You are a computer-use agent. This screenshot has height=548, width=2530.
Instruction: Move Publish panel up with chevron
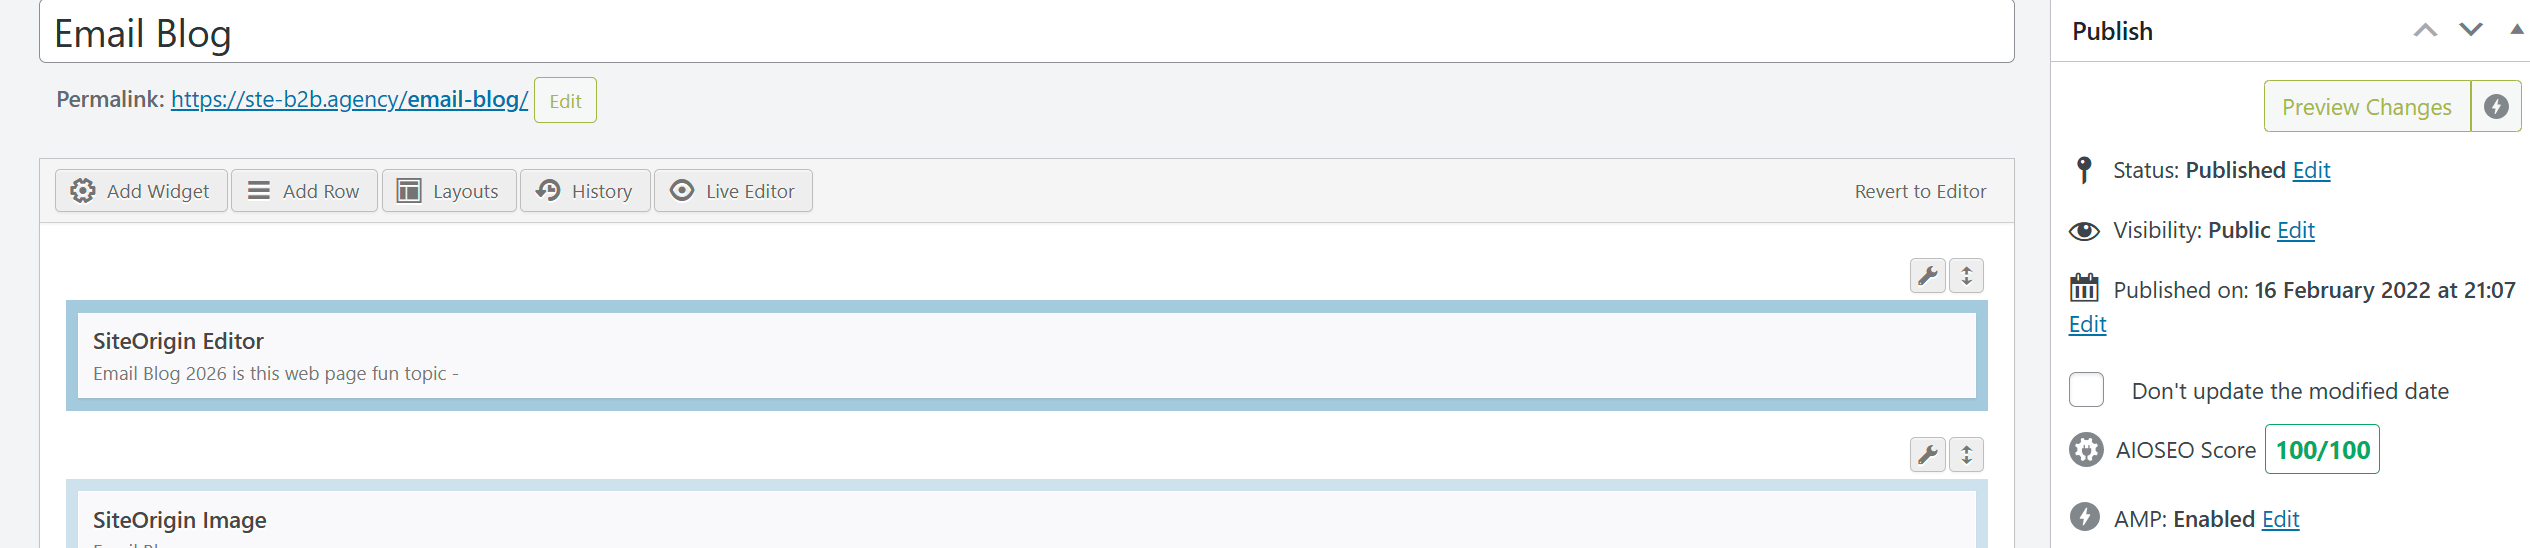pyautogui.click(x=2425, y=30)
